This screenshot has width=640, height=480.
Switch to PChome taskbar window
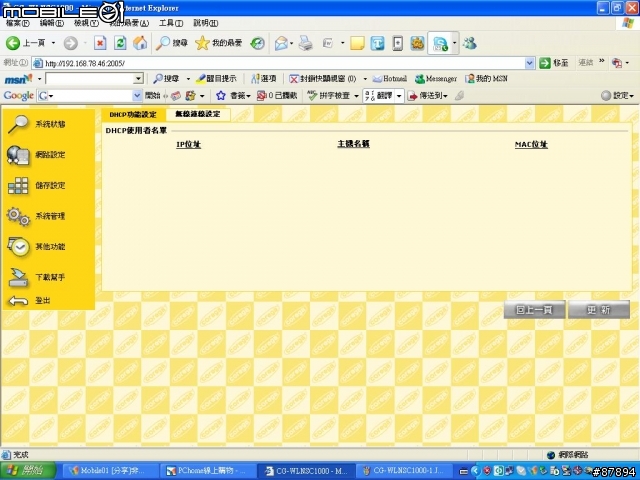[x=206, y=471]
